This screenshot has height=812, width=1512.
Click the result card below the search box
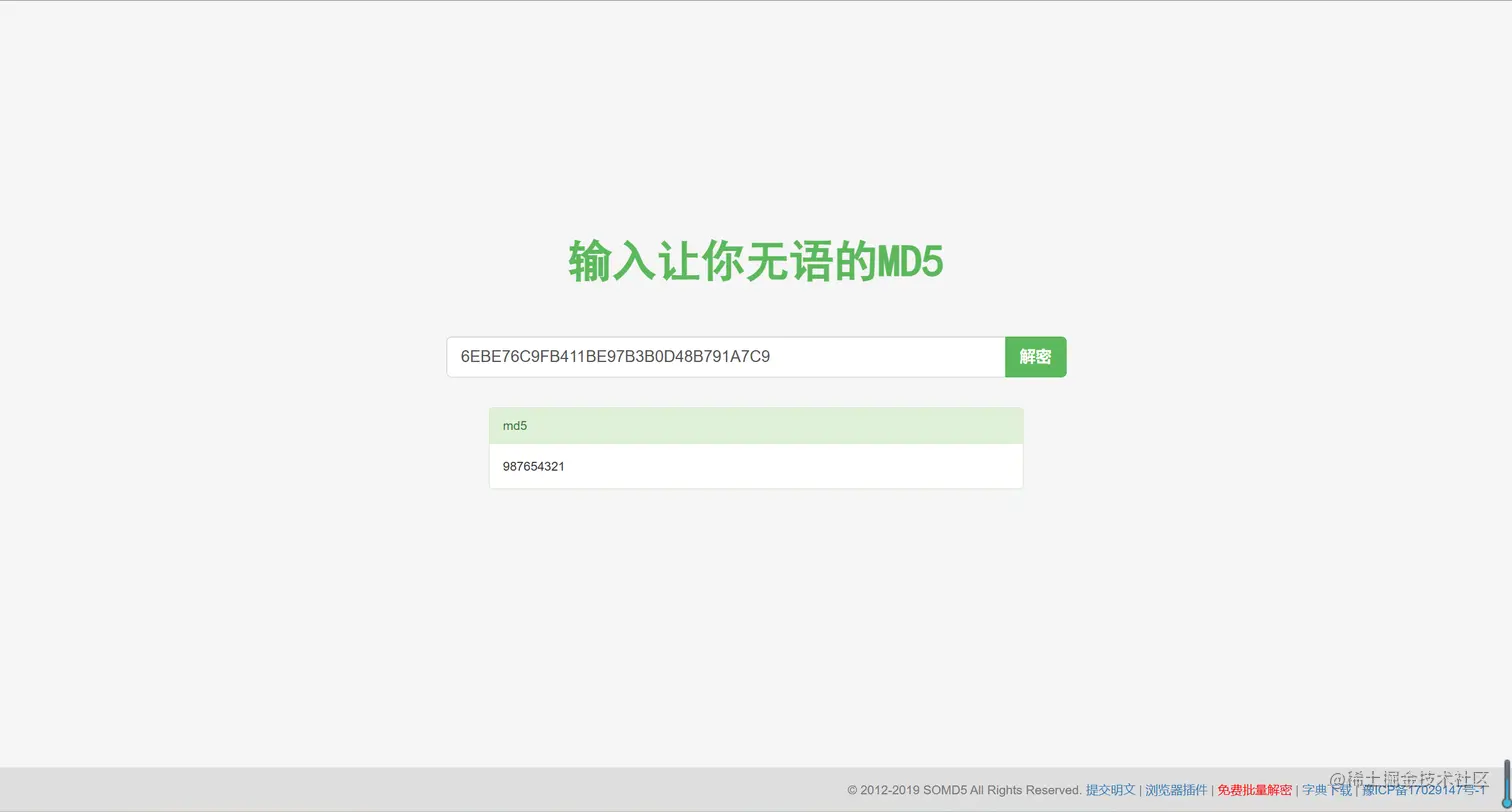click(755, 448)
